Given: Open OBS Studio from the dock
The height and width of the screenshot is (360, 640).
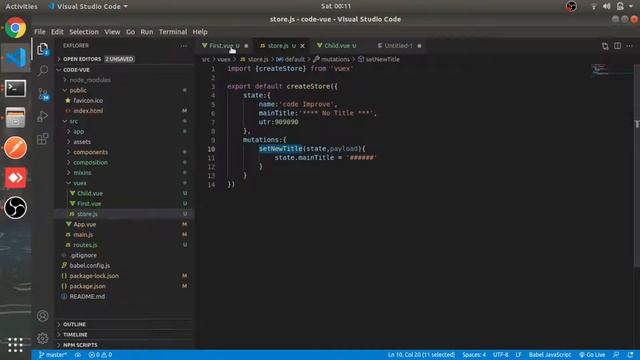Looking at the screenshot, I should (16, 208).
